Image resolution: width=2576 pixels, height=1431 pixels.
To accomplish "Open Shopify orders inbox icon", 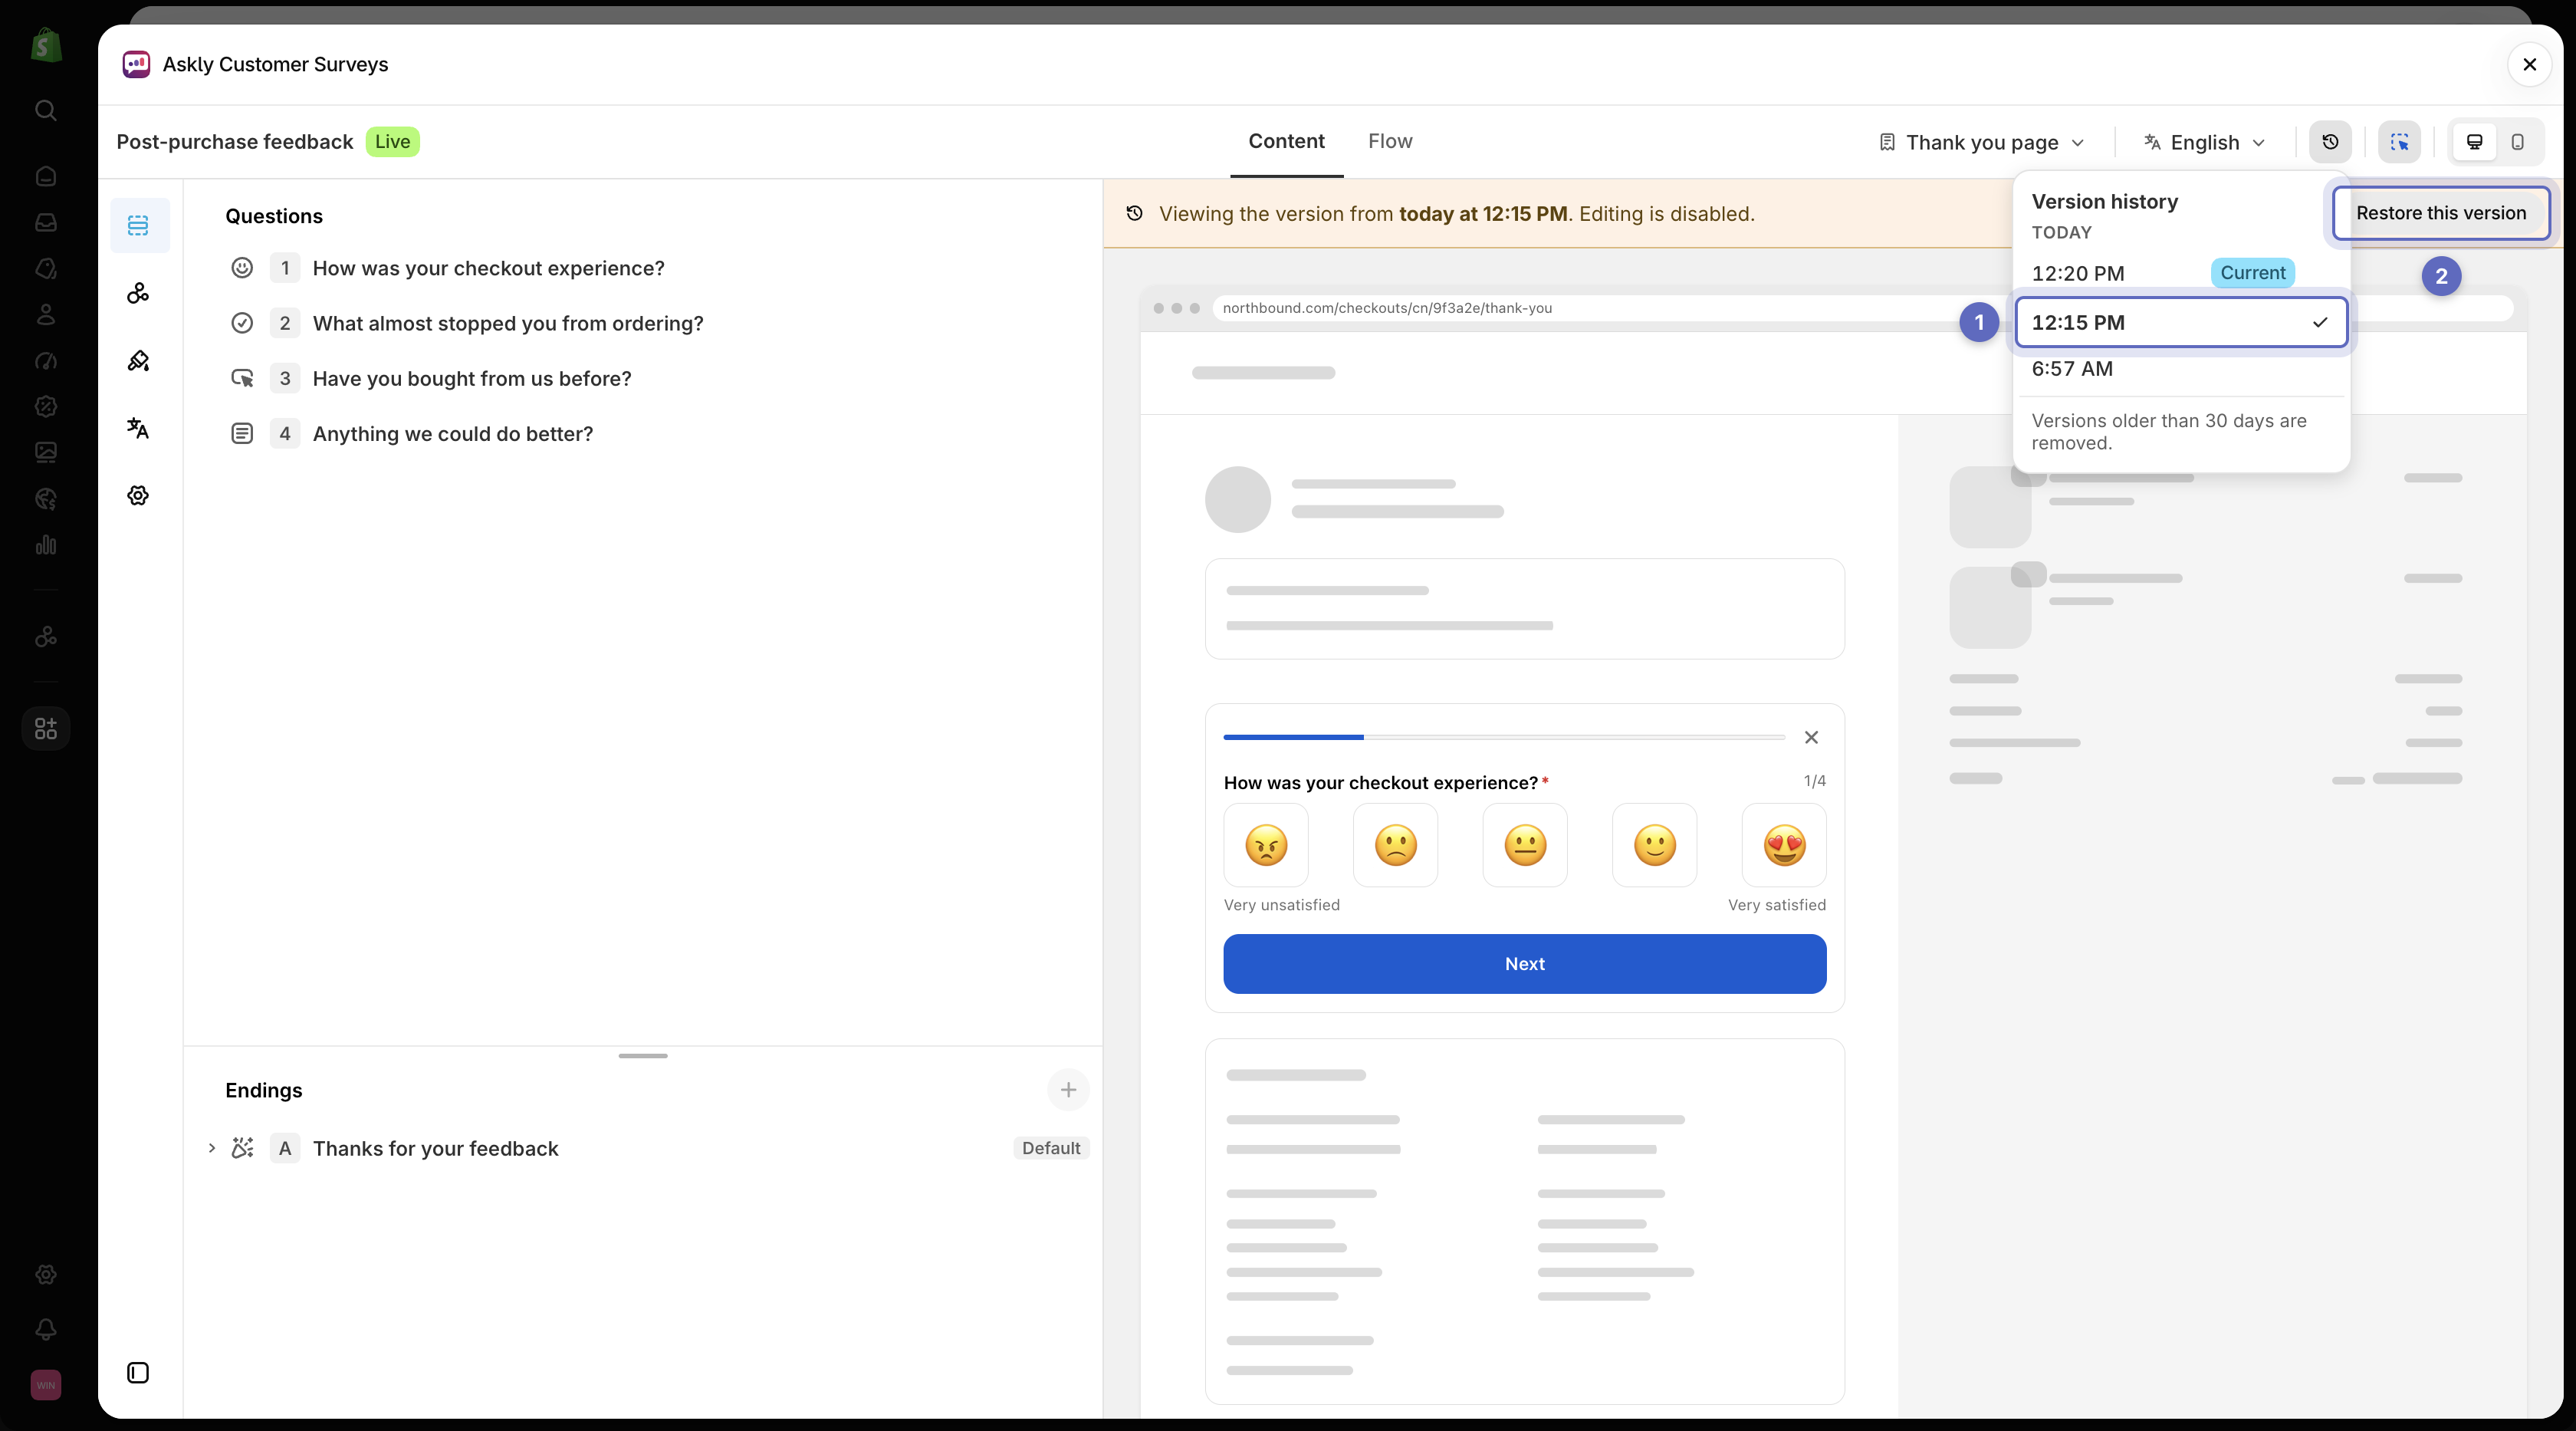I will 46,222.
